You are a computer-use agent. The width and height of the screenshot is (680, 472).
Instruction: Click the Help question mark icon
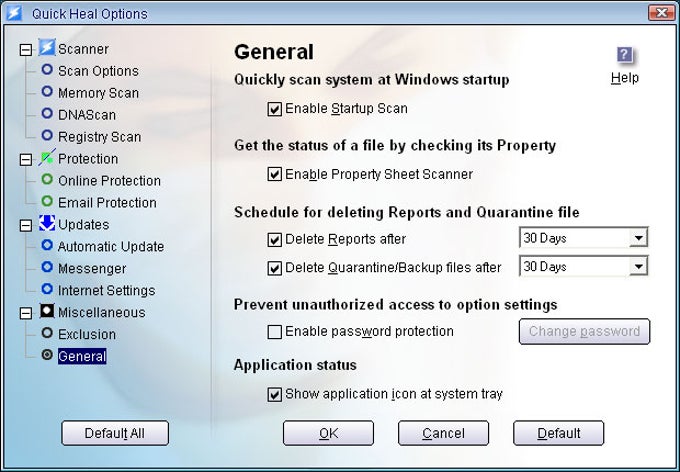click(x=624, y=56)
